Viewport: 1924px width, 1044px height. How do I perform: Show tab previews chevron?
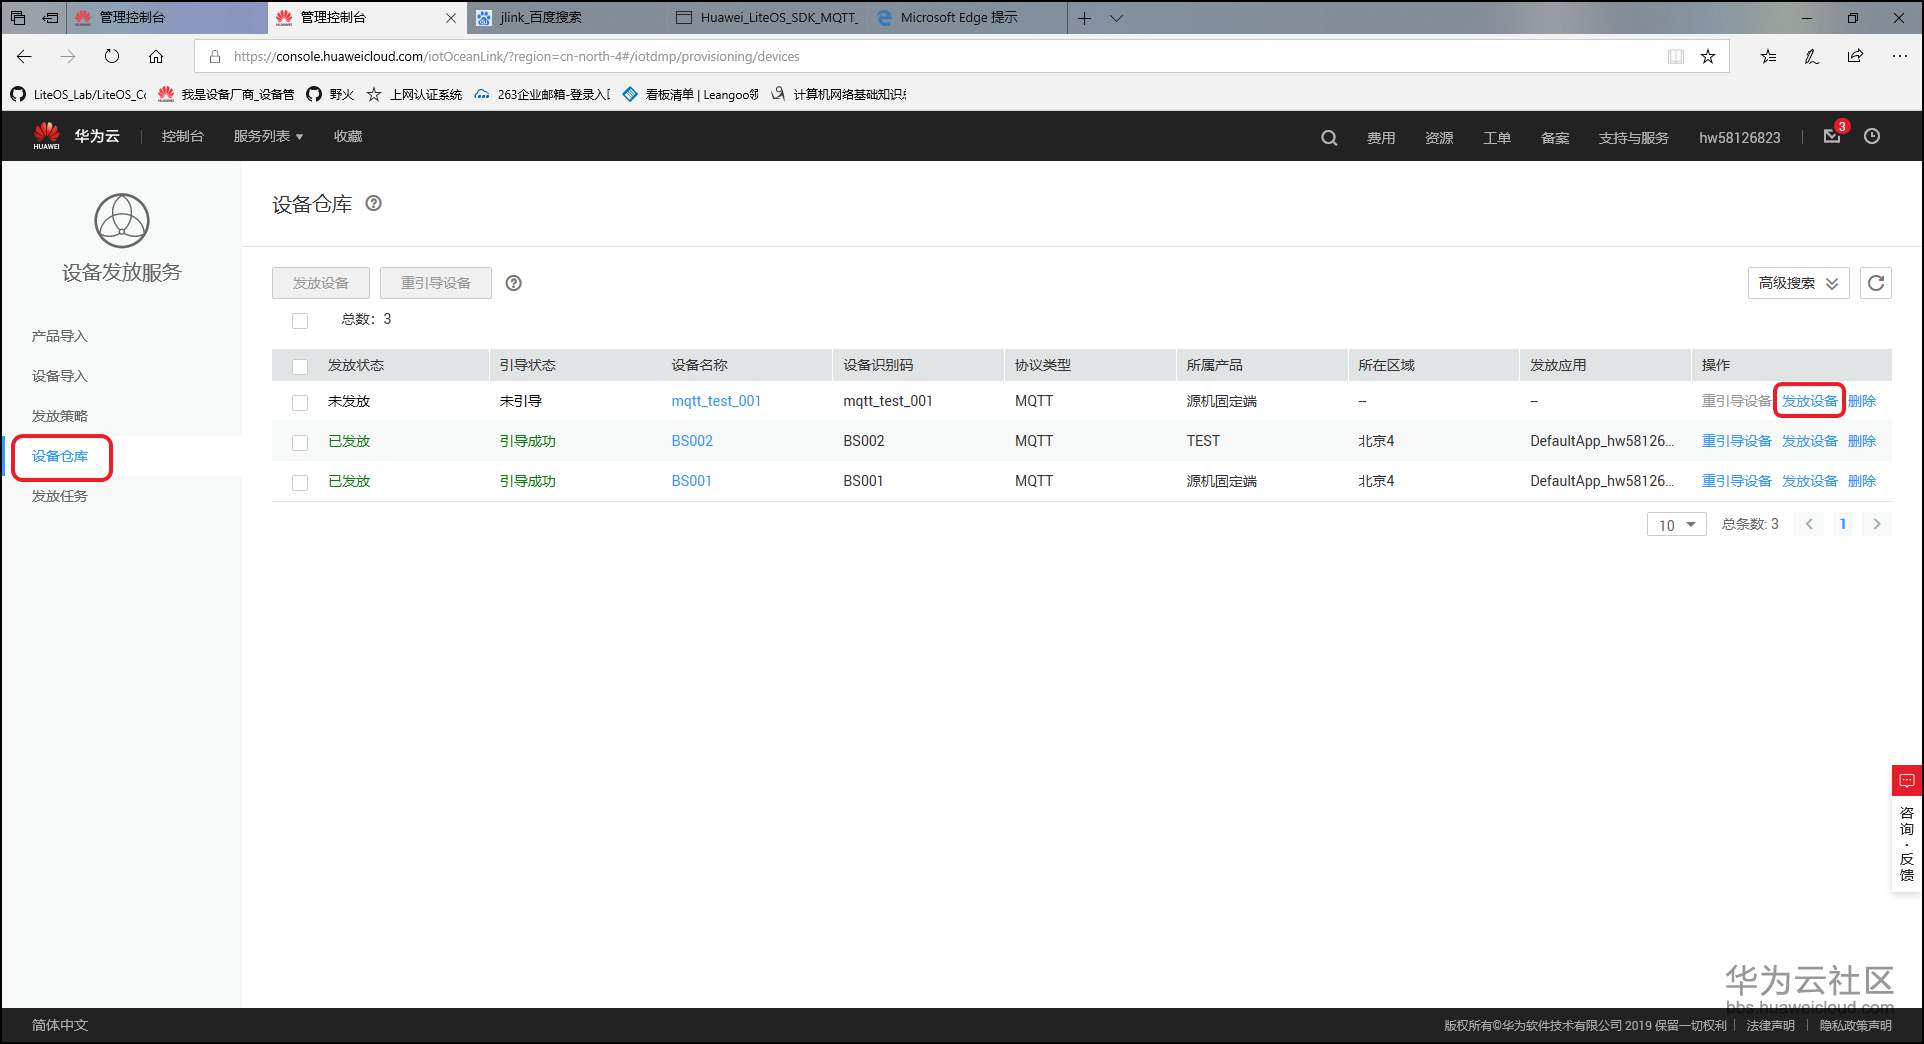(x=1117, y=18)
